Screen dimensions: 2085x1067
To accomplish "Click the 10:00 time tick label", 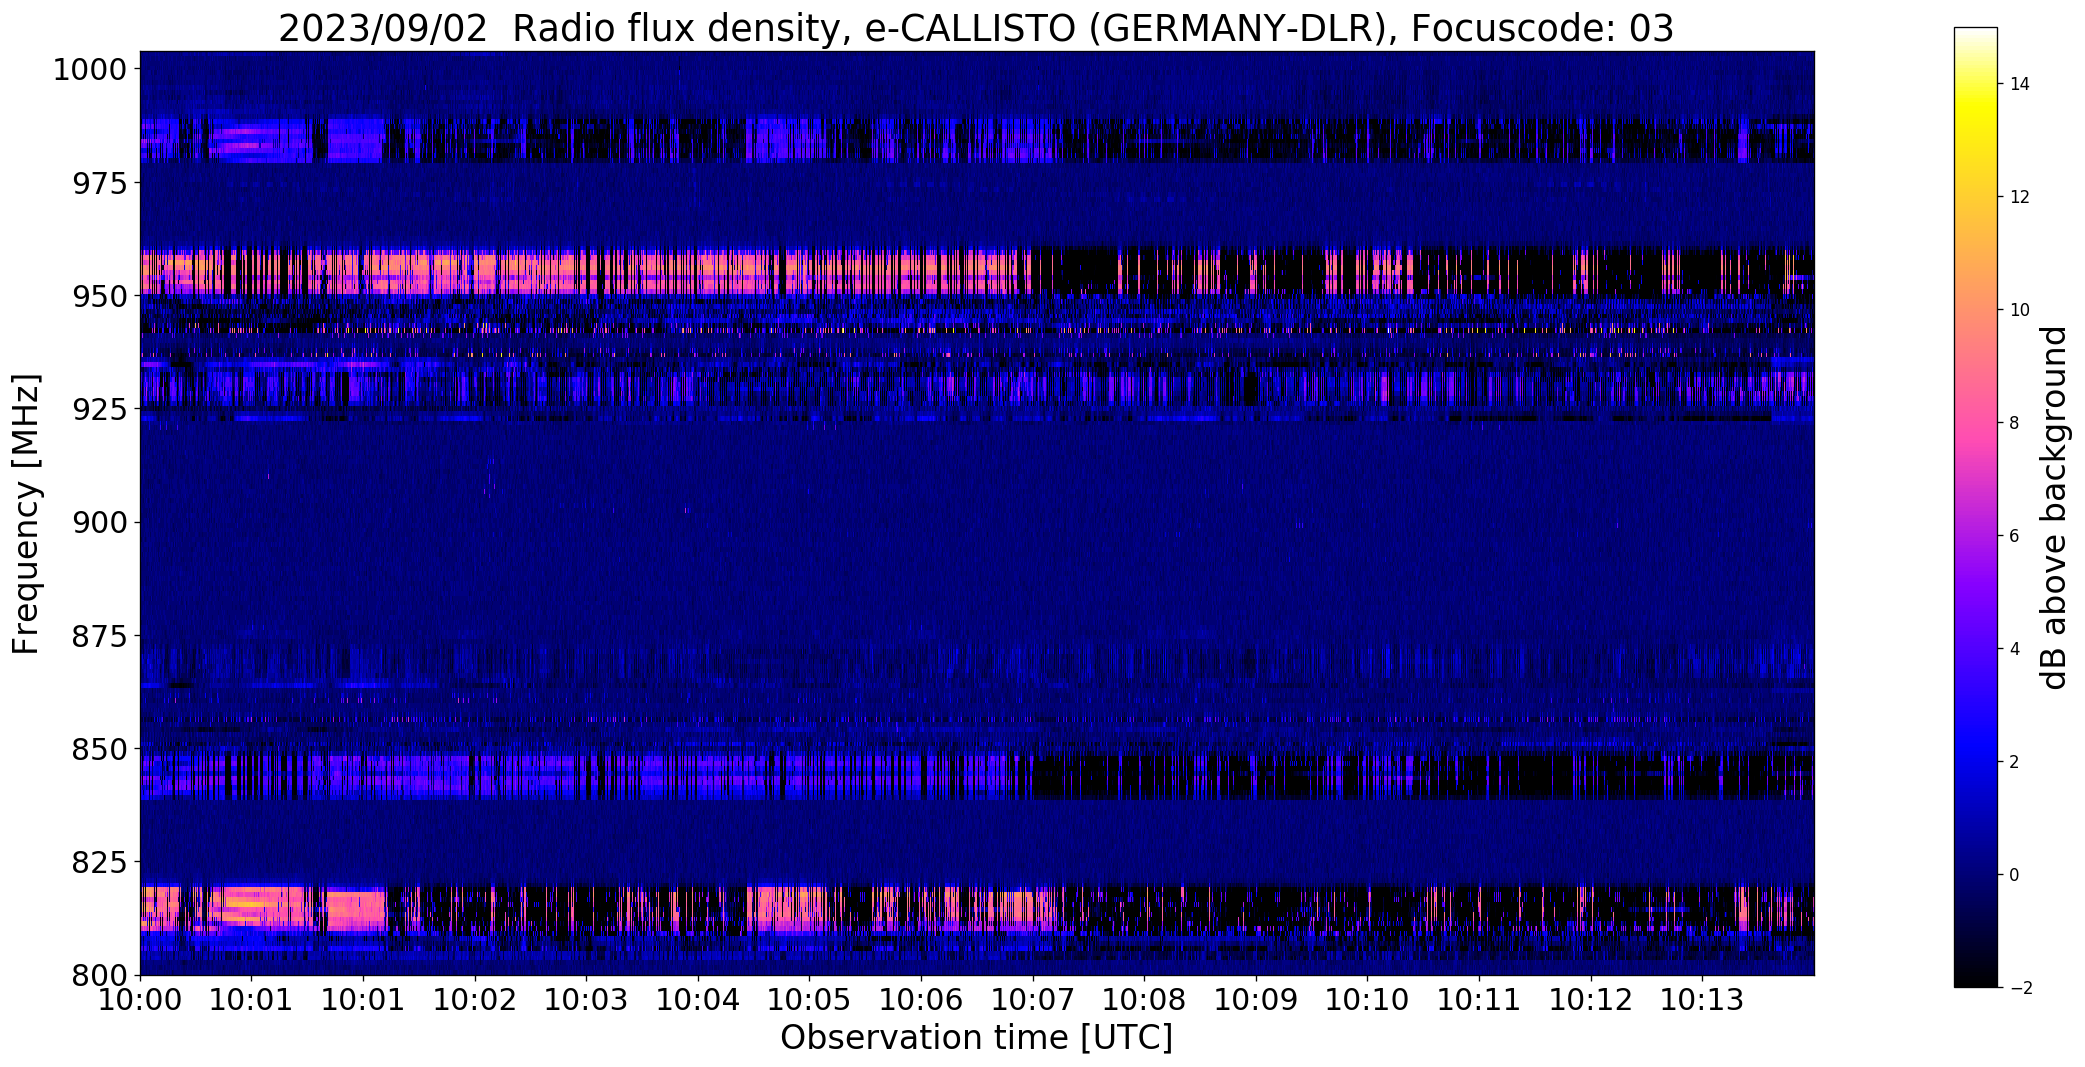I will (x=140, y=1000).
